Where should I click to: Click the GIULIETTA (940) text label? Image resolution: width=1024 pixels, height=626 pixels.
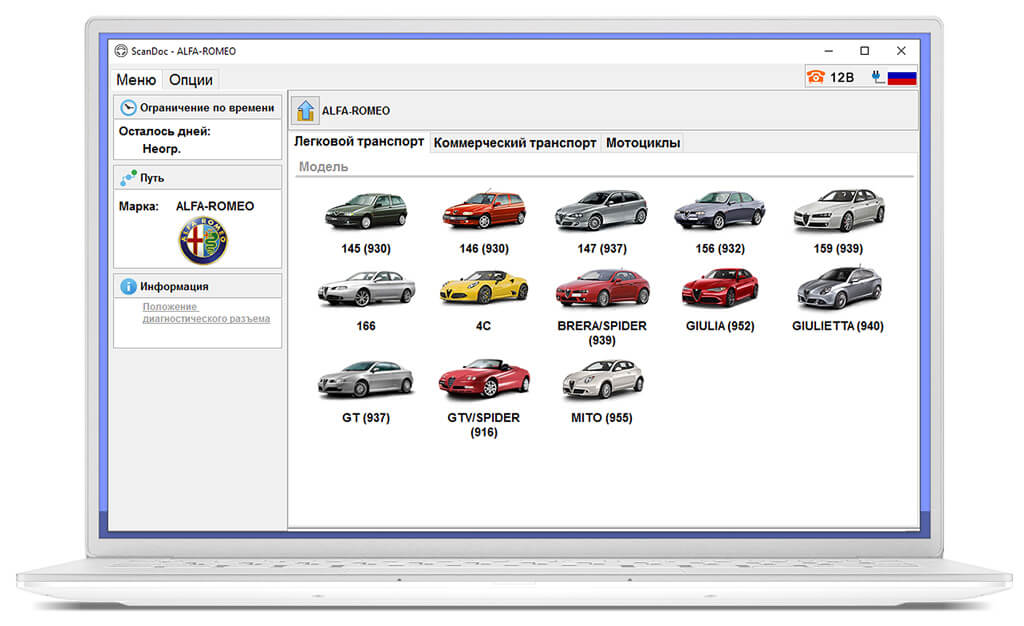pos(838,326)
